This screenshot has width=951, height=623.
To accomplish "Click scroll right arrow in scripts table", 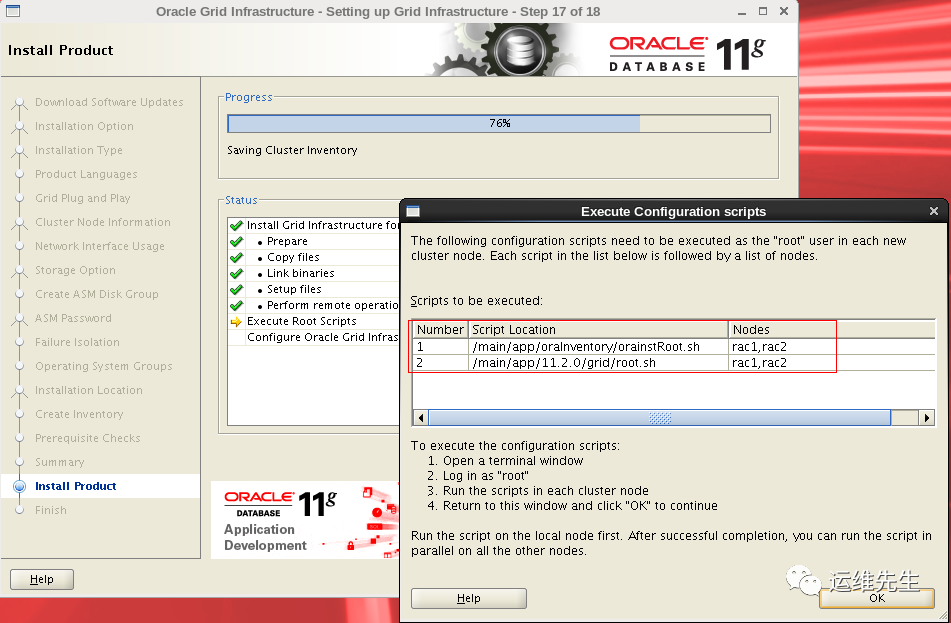I will (926, 417).
